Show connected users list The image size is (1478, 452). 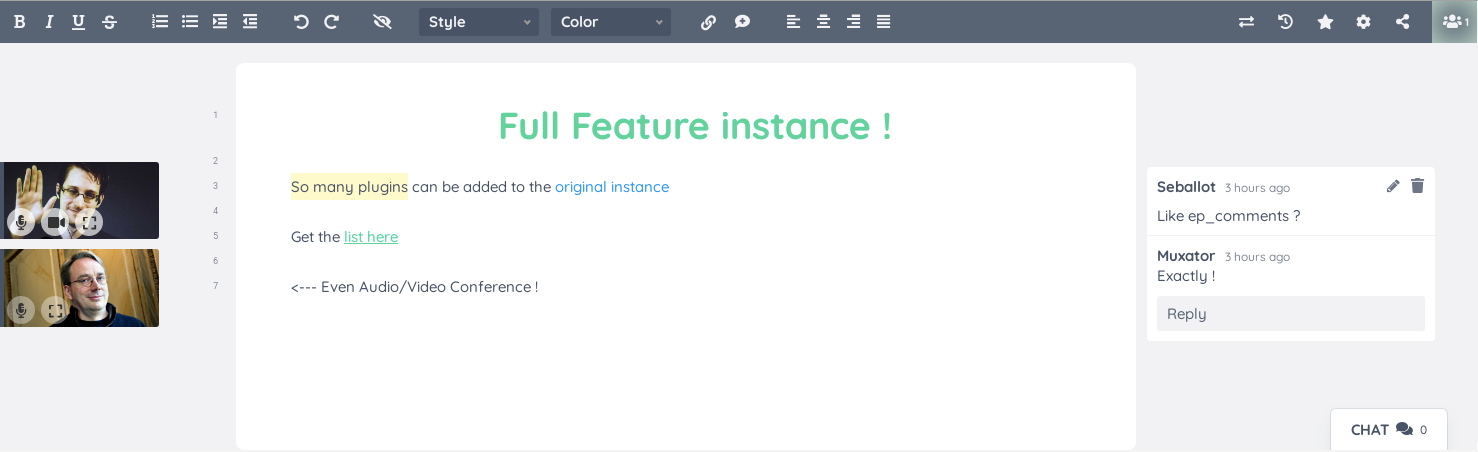pyautogui.click(x=1455, y=22)
